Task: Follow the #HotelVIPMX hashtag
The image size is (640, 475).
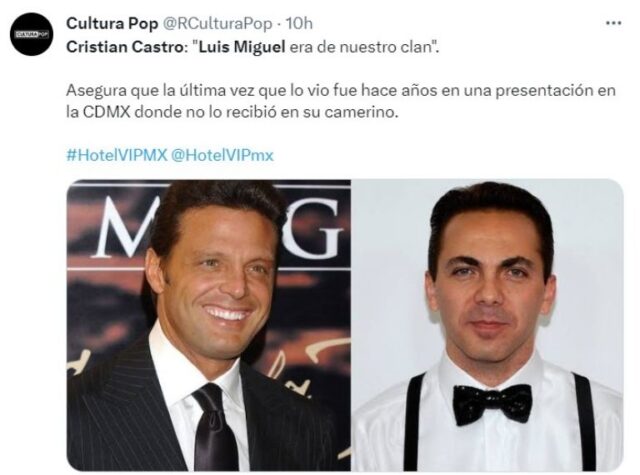Action: point(117,155)
